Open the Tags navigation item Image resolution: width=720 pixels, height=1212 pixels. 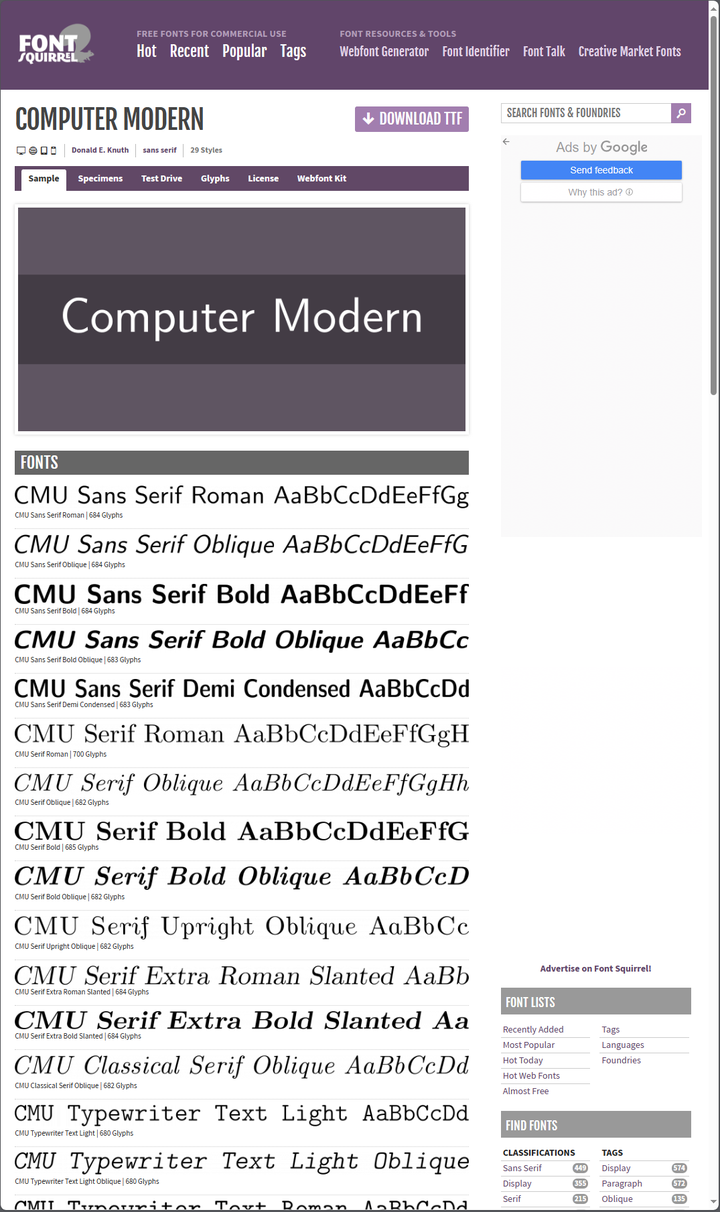click(293, 51)
